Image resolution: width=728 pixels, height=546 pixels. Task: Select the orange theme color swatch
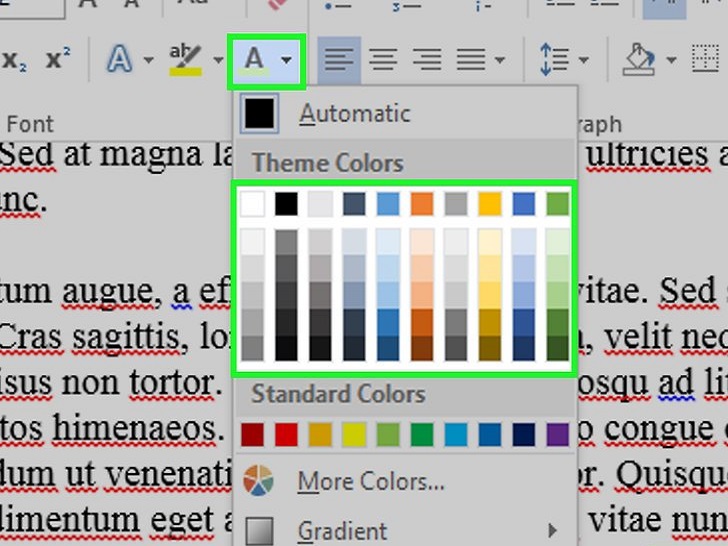tap(421, 204)
